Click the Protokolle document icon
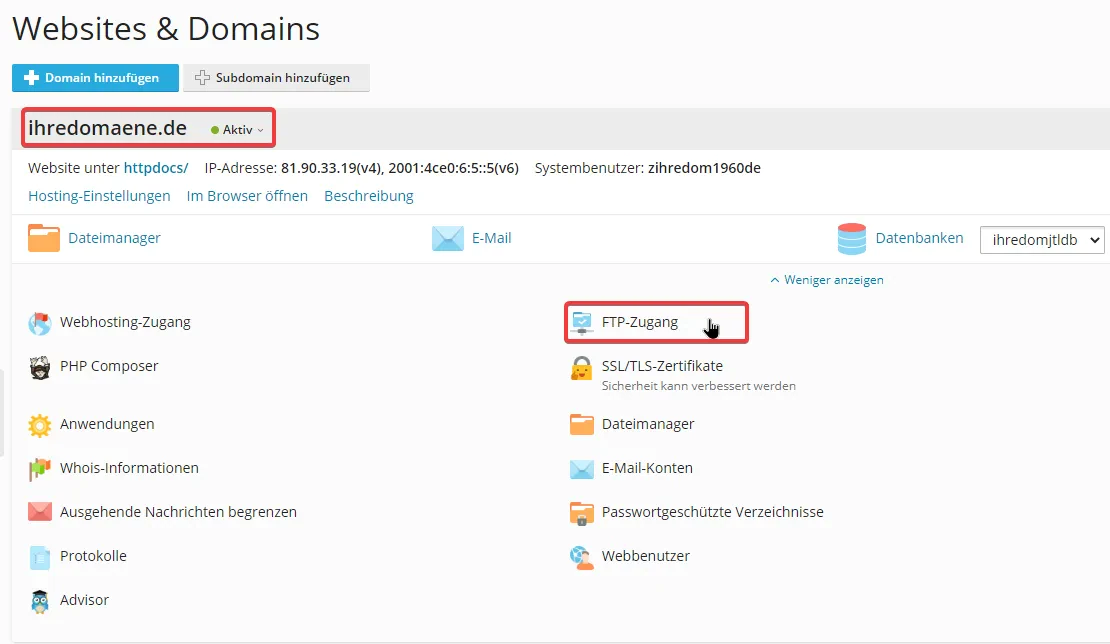The width and height of the screenshot is (1110, 644). pyautogui.click(x=40, y=557)
